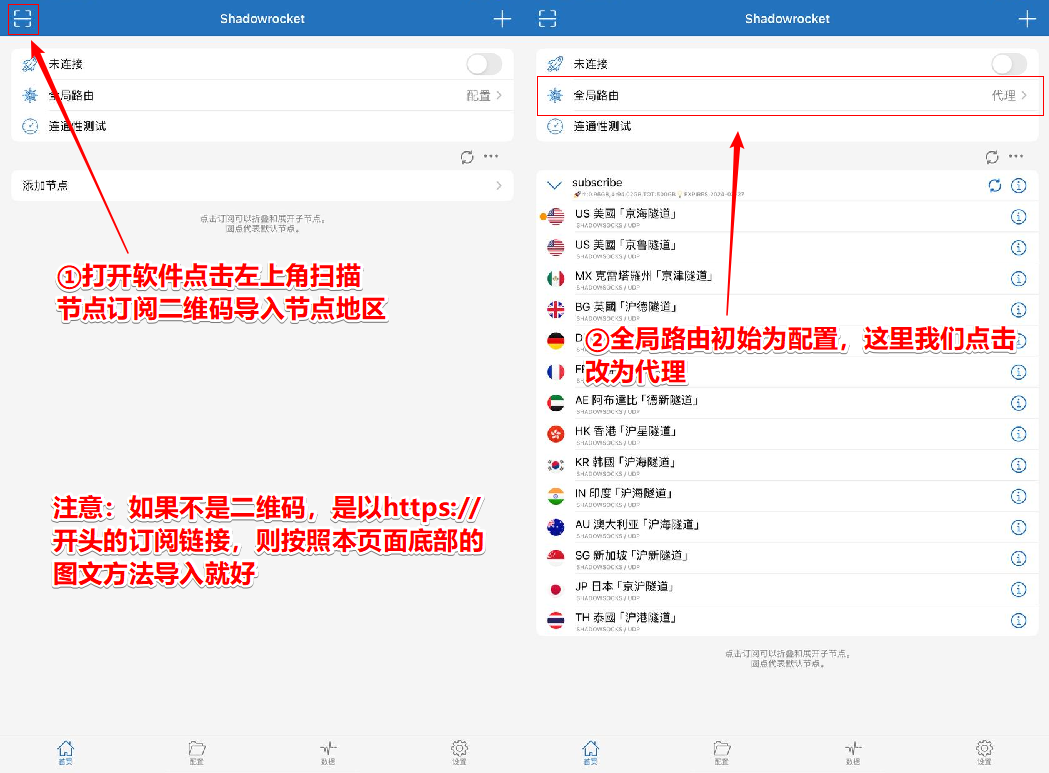Switch to the 配置 tab in the left screen
This screenshot has width=1049, height=773.
(197, 751)
